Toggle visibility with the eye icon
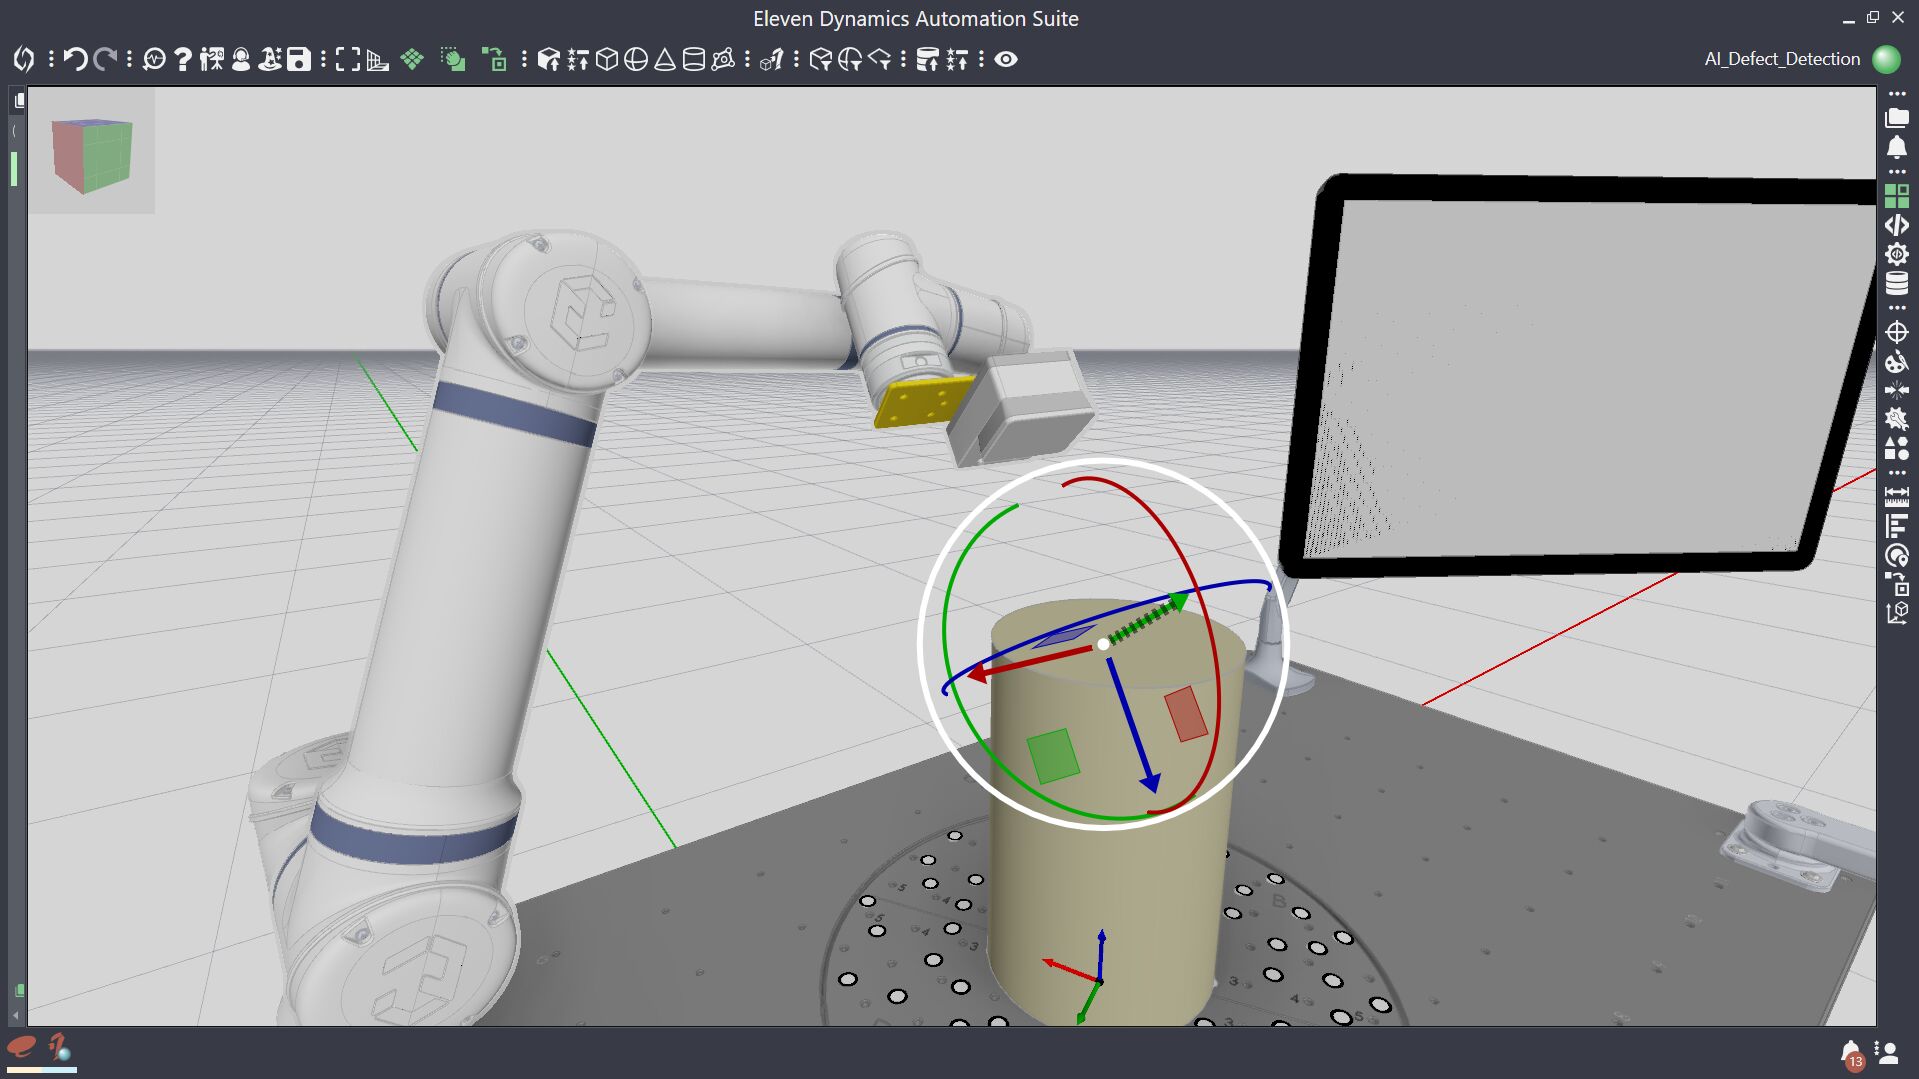This screenshot has height=1079, width=1919. tap(1006, 60)
